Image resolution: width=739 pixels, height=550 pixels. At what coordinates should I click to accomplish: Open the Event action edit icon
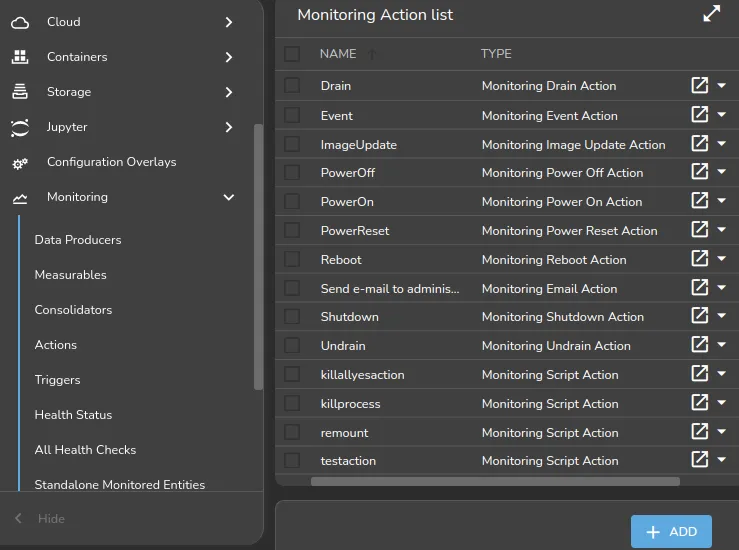[x=699, y=114]
